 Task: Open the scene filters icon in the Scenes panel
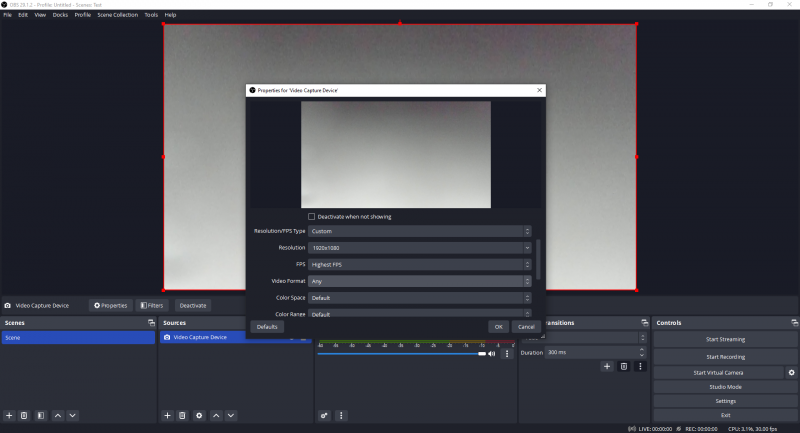[x=40, y=415]
